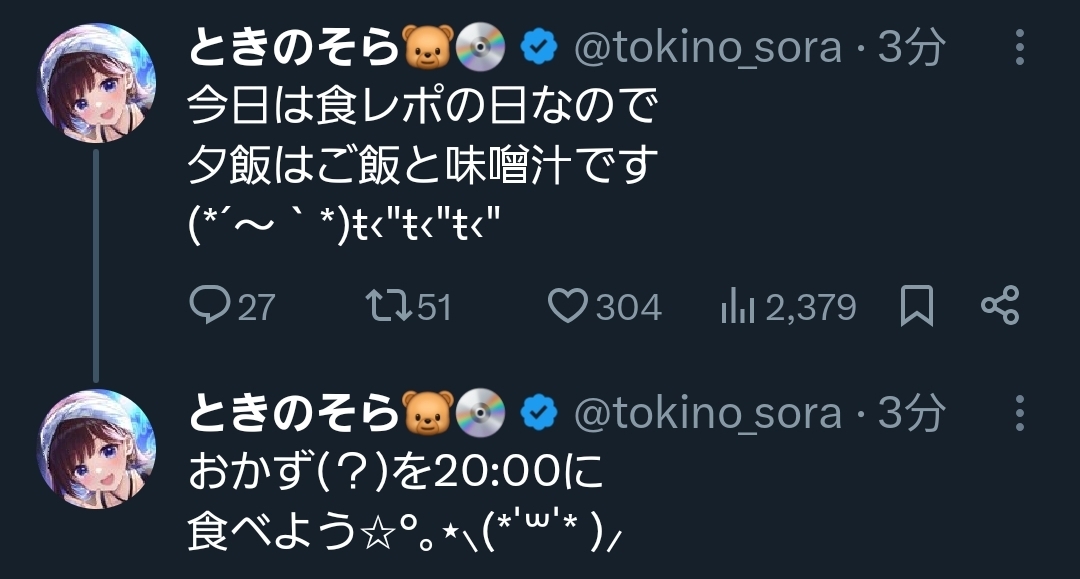Open the first tweet's profile avatar
Screen dimensions: 1080x579
[96, 83]
